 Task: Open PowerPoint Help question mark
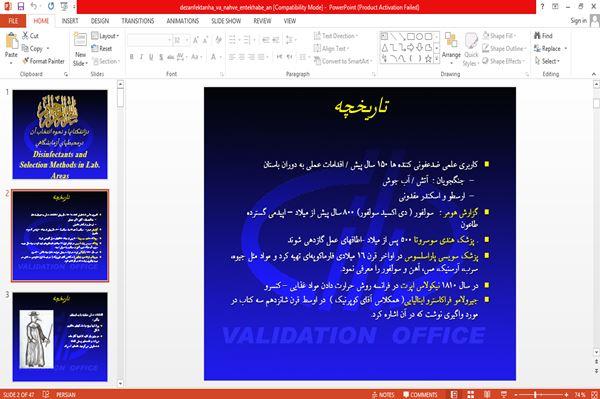coord(542,6)
